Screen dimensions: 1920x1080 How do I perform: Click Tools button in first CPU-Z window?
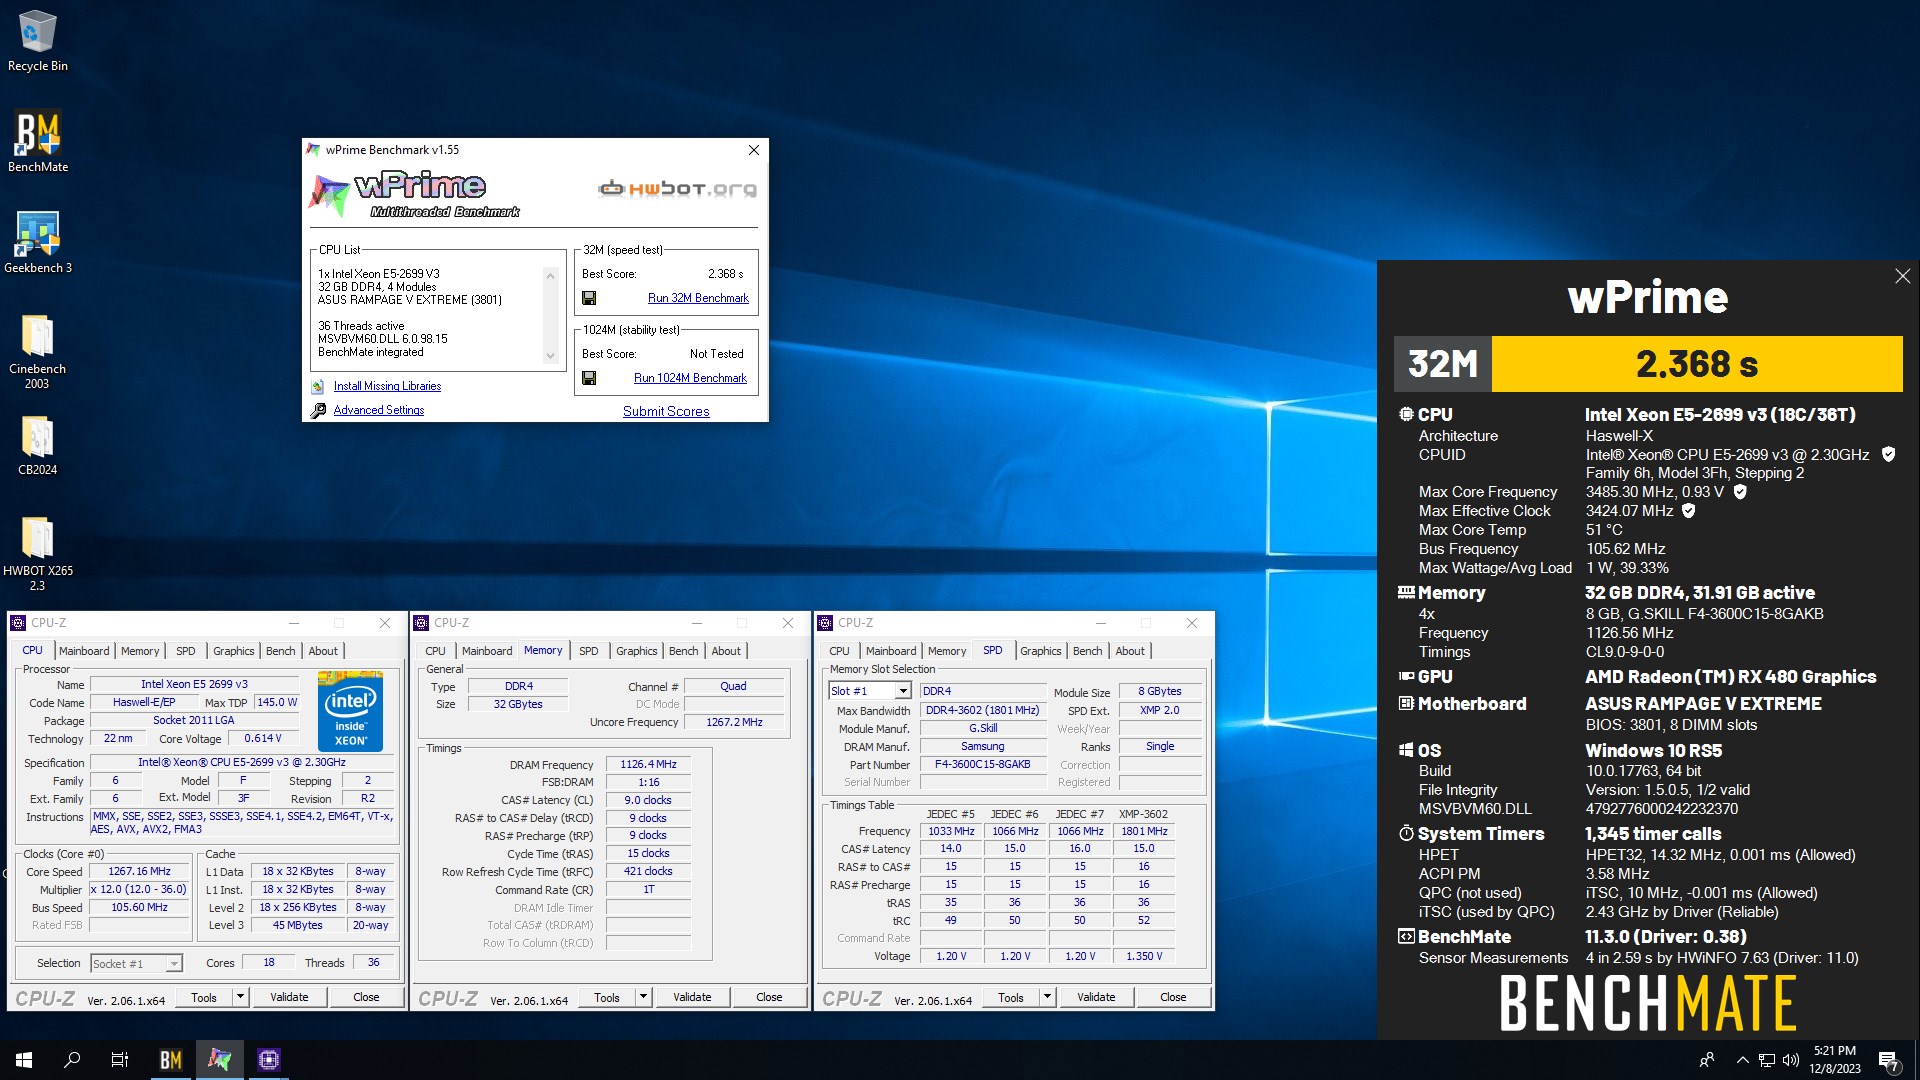click(x=204, y=997)
